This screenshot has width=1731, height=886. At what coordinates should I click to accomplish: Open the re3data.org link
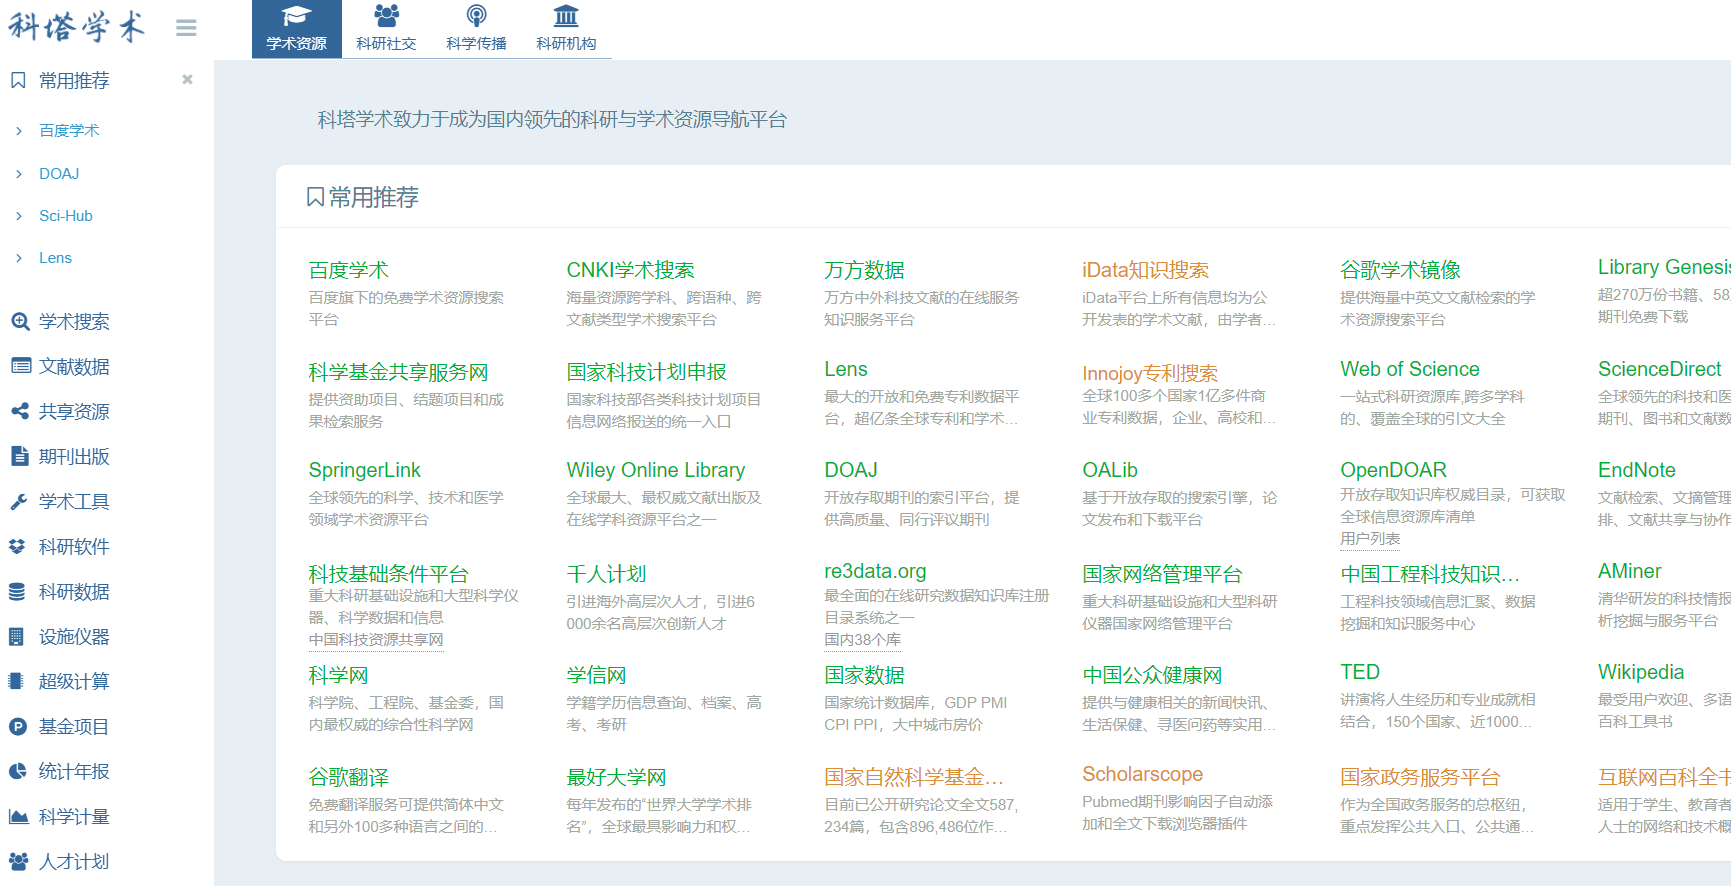(875, 571)
